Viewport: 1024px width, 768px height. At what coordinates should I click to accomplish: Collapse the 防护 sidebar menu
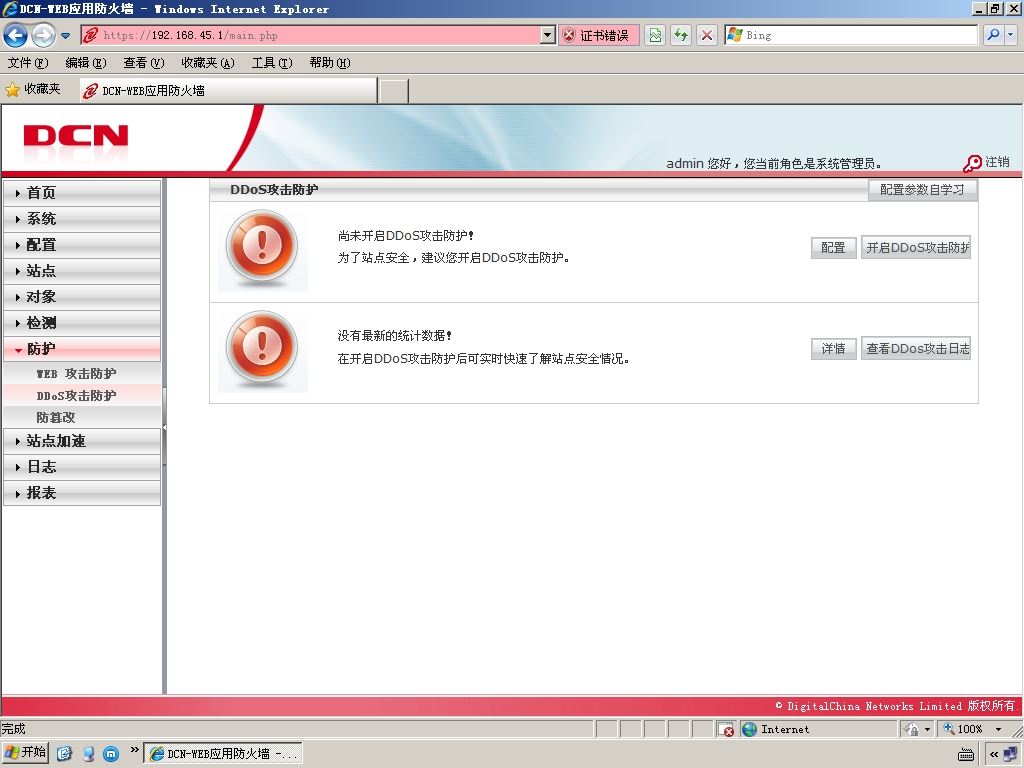82,349
